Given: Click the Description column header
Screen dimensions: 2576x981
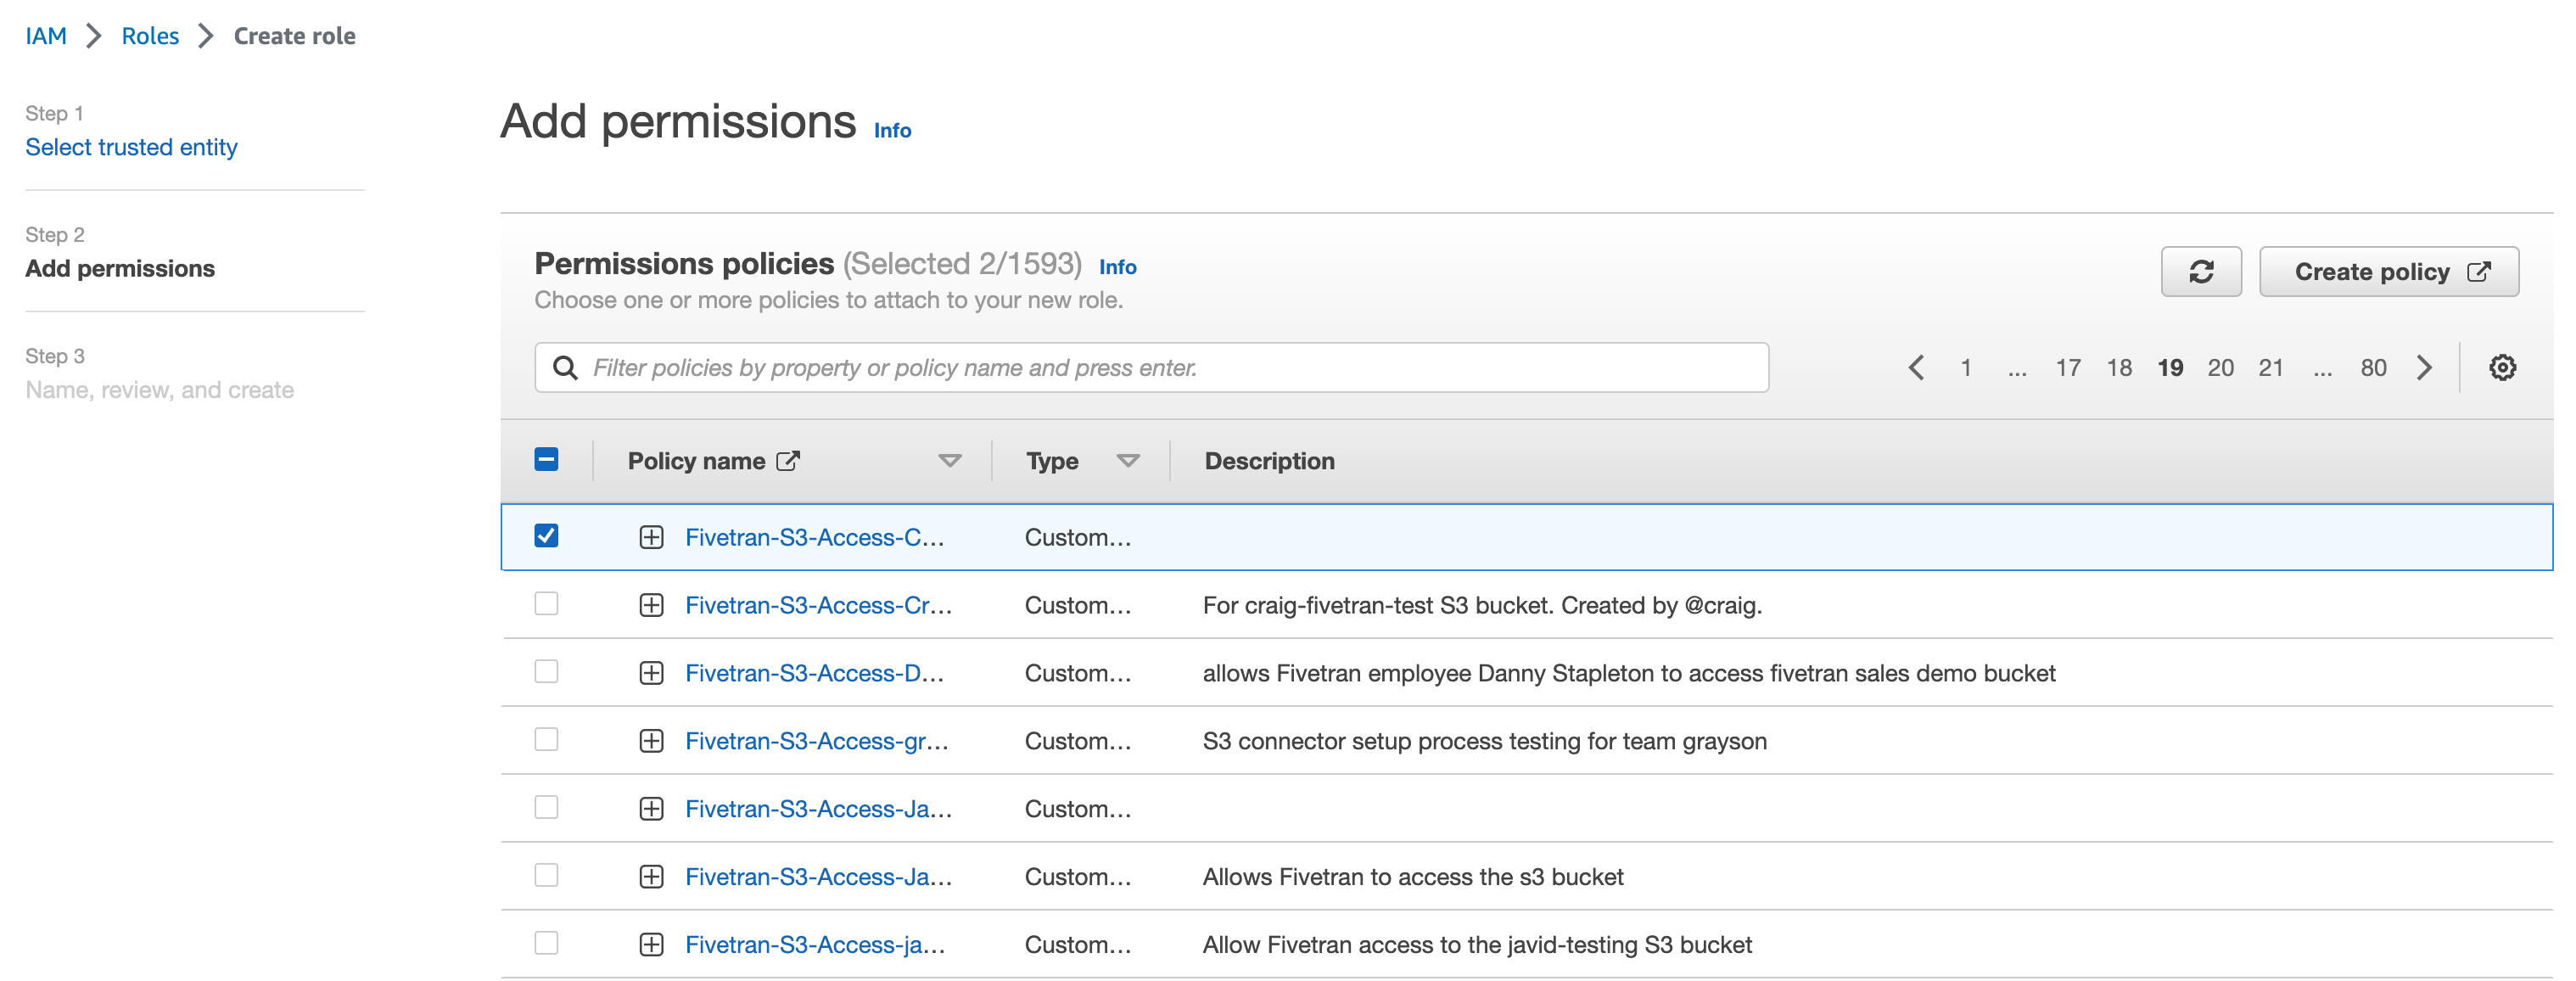Looking at the screenshot, I should click(x=1269, y=461).
